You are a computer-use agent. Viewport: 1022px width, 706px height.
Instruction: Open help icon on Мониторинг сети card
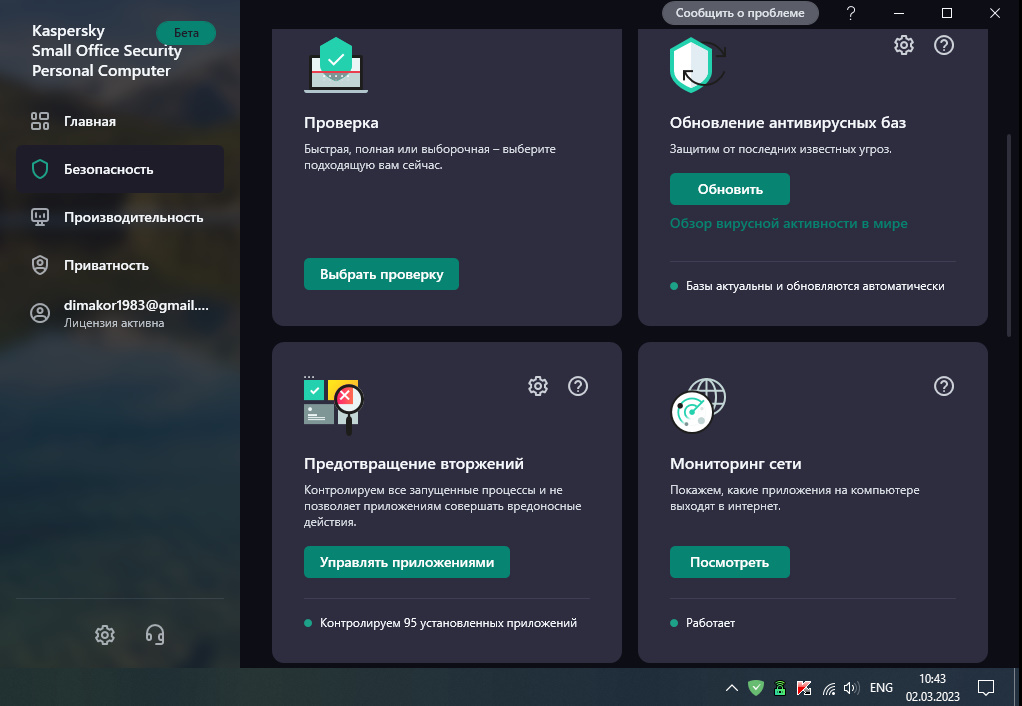click(x=944, y=386)
